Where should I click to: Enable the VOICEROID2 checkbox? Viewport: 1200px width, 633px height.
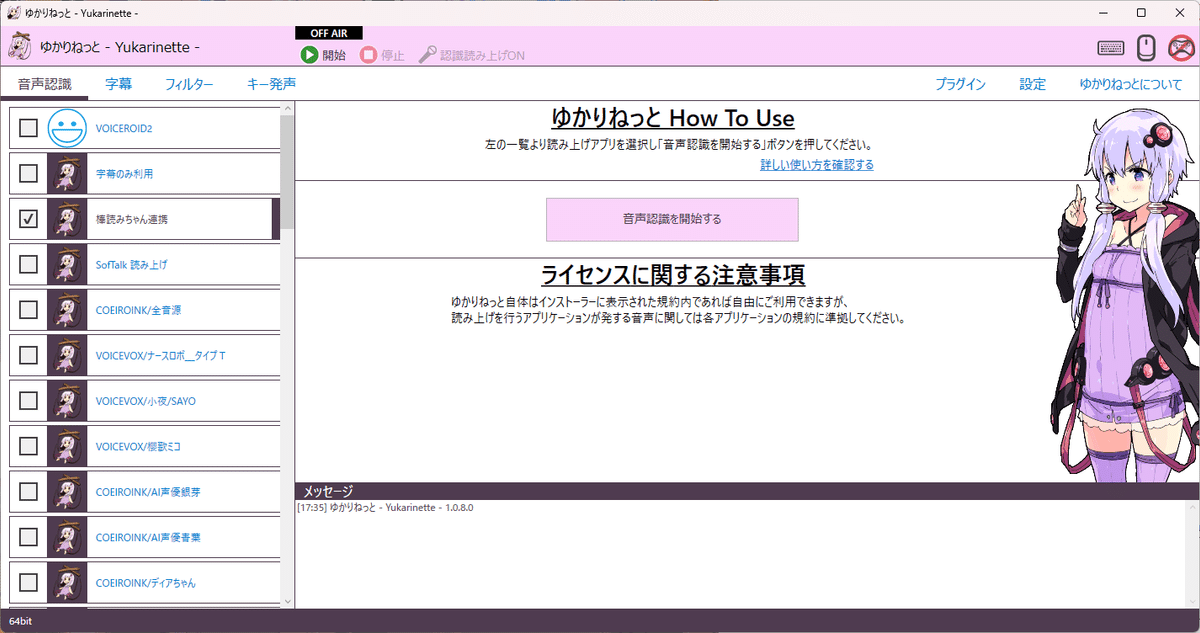click(x=29, y=128)
